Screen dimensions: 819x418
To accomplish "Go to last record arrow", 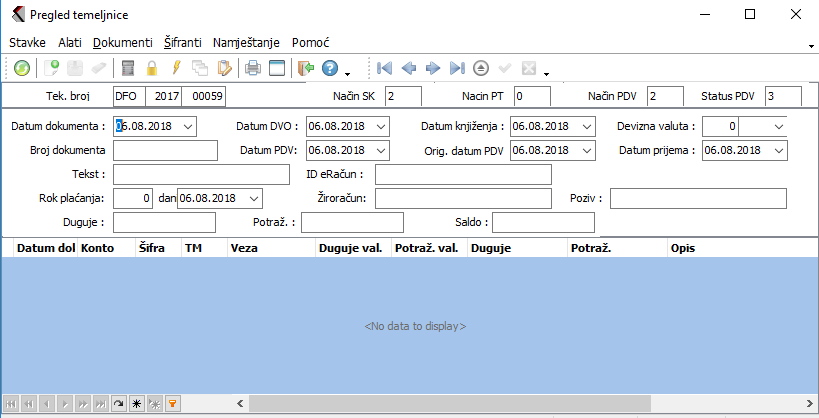I will [x=457, y=69].
